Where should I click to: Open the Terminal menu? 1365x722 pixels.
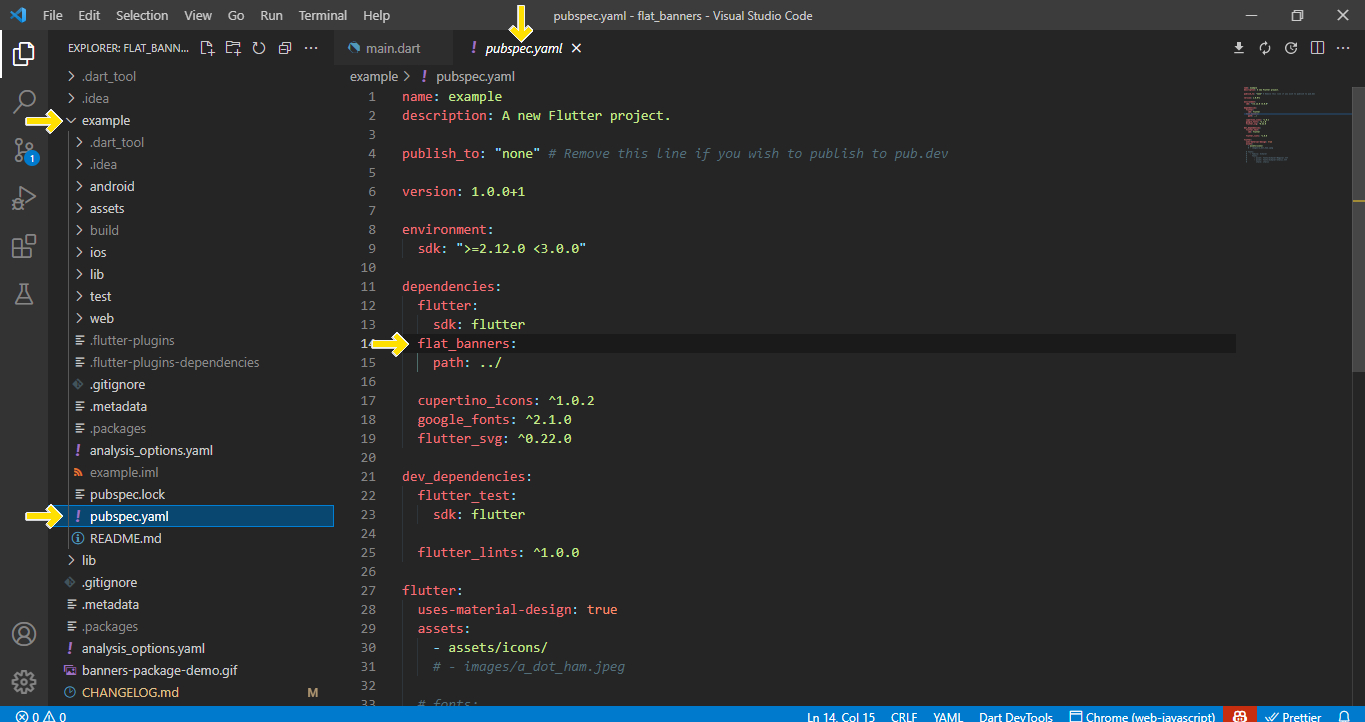323,16
